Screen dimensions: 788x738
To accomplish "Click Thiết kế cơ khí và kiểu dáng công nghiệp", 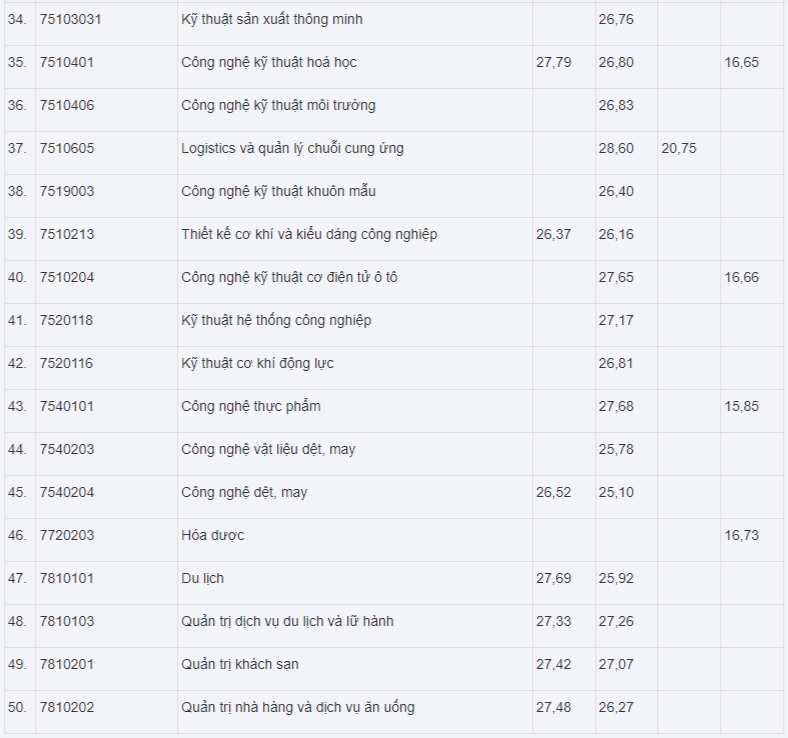I will 309,234.
